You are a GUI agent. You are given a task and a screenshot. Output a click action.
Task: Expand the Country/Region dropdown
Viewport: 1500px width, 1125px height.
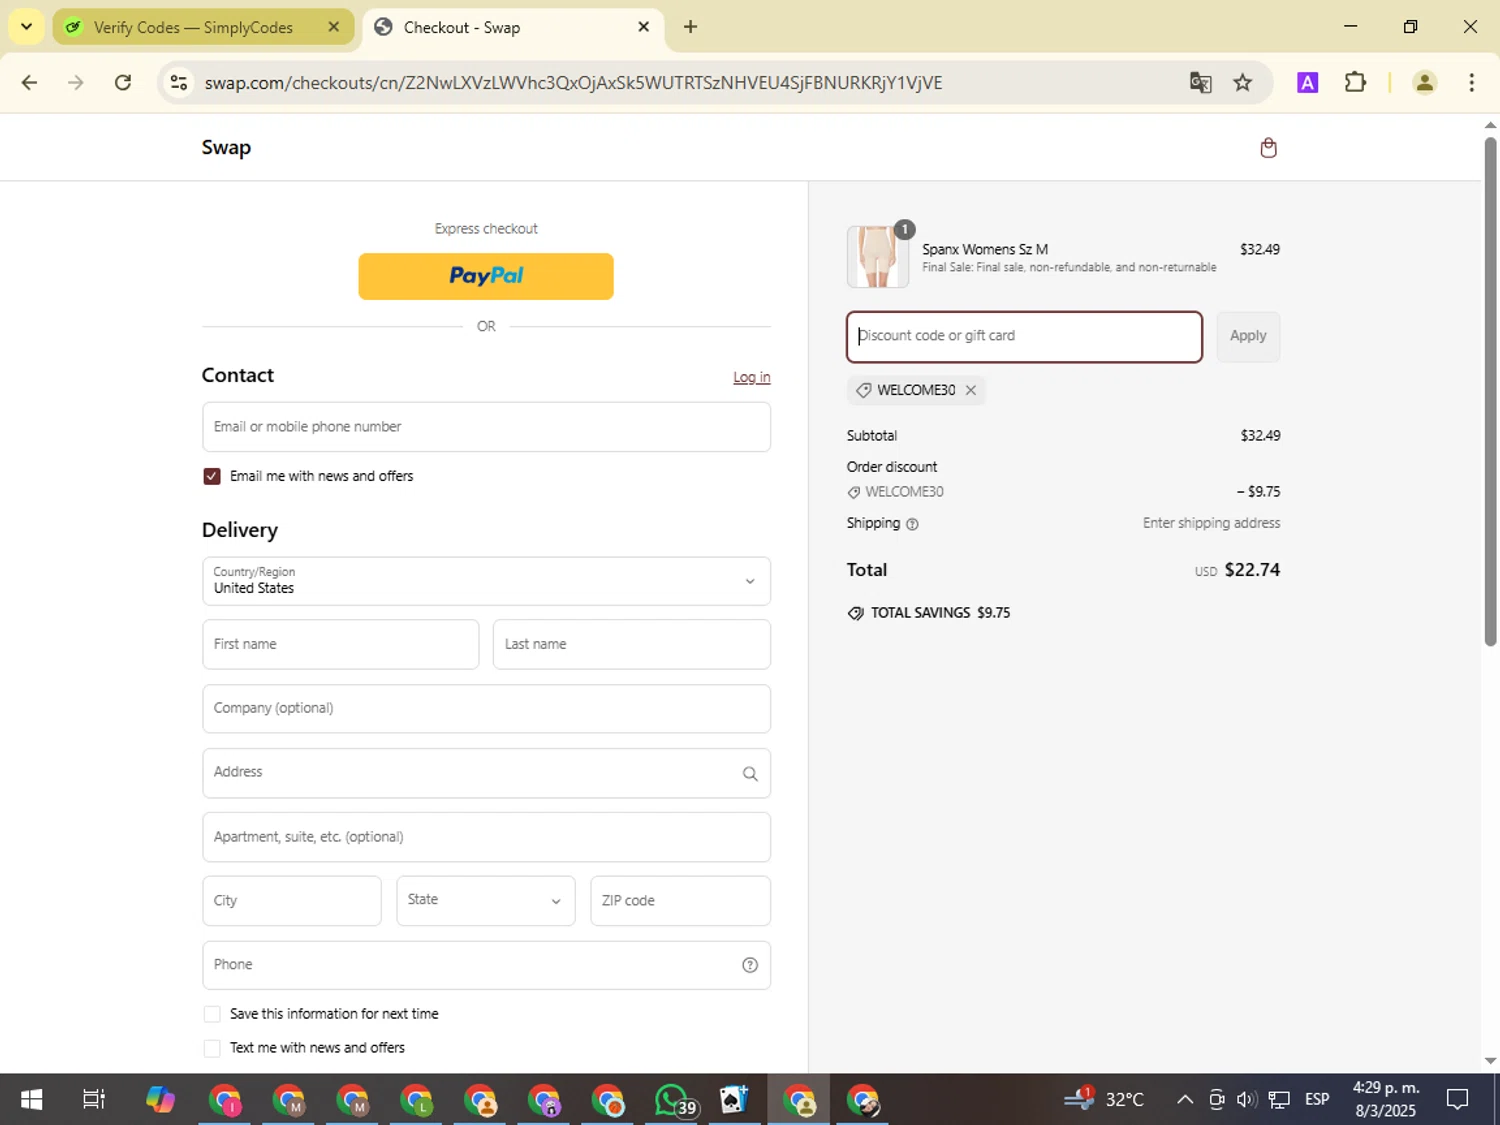[x=486, y=581]
